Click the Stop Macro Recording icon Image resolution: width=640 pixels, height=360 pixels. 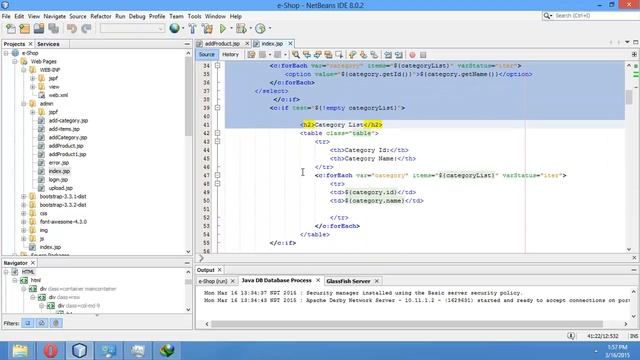(423, 55)
